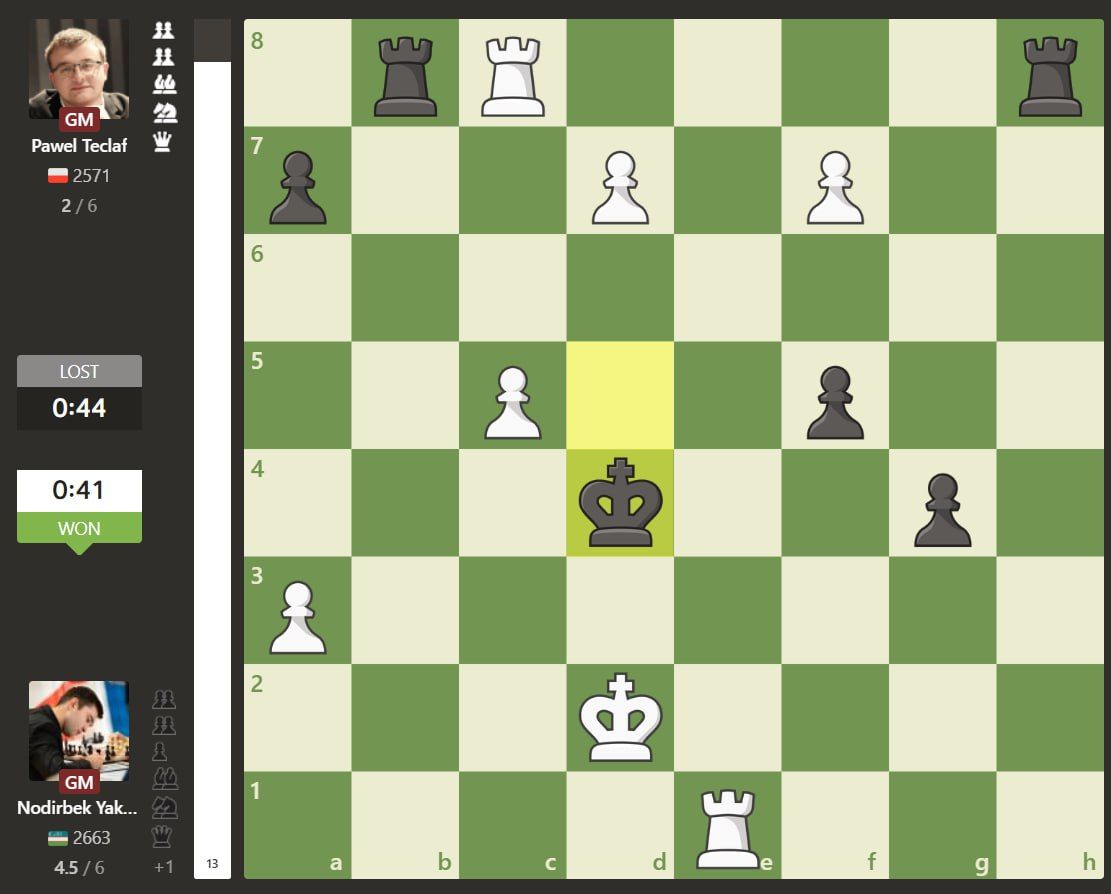Click the 2571 rating text

(91, 176)
